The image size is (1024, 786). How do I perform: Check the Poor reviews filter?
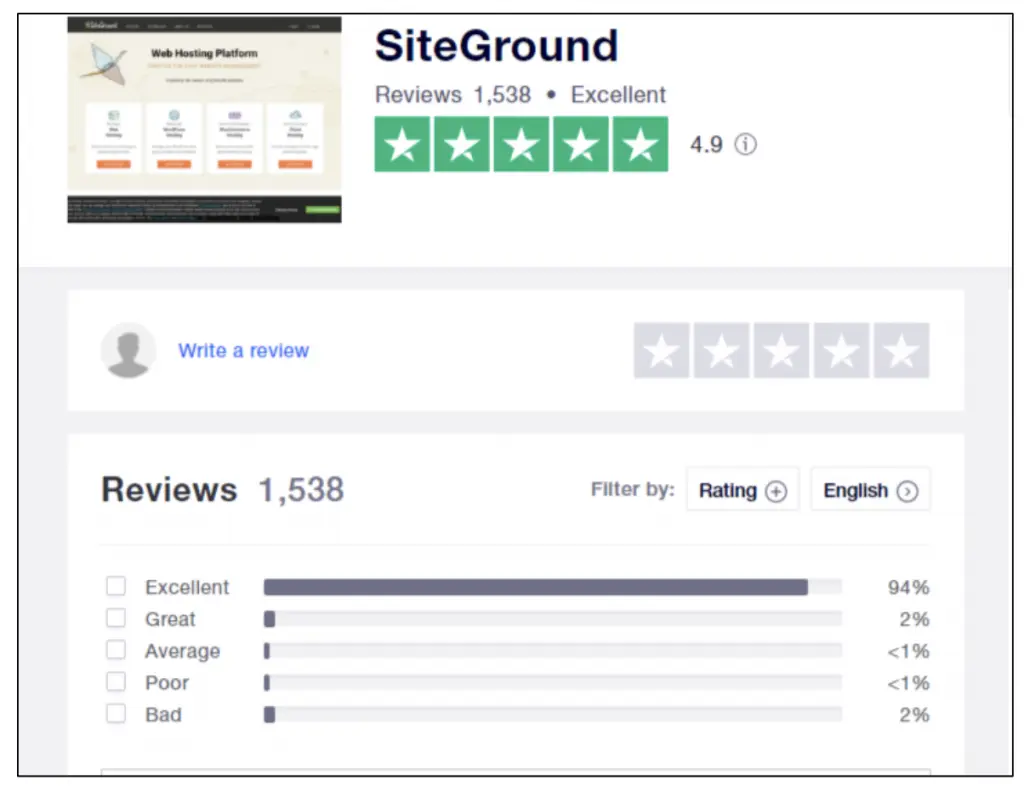(x=116, y=682)
